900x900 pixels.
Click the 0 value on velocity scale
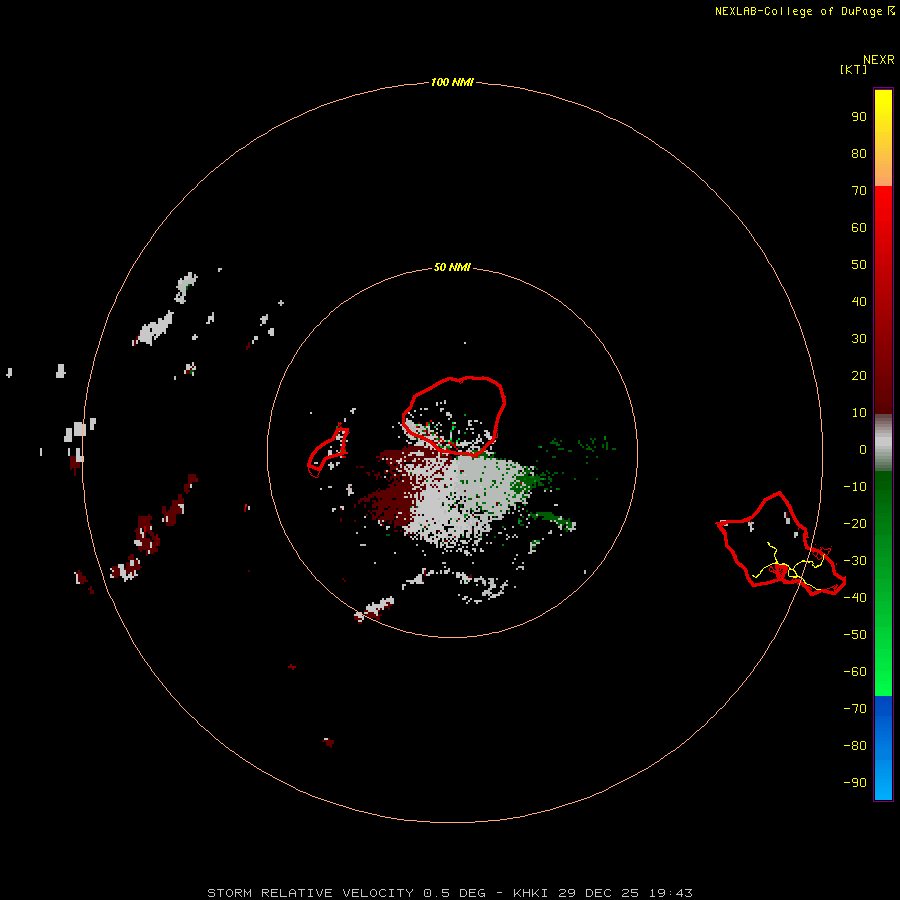(862, 449)
